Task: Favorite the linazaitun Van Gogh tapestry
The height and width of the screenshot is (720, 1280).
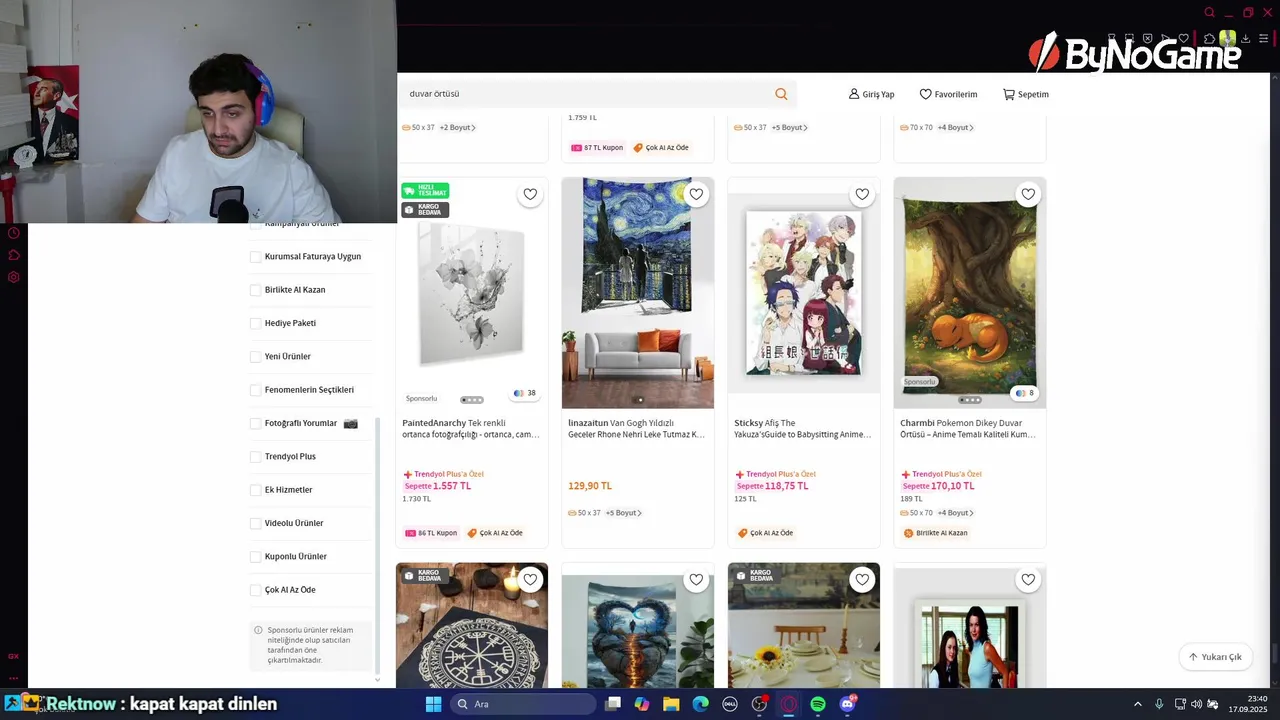Action: [696, 194]
